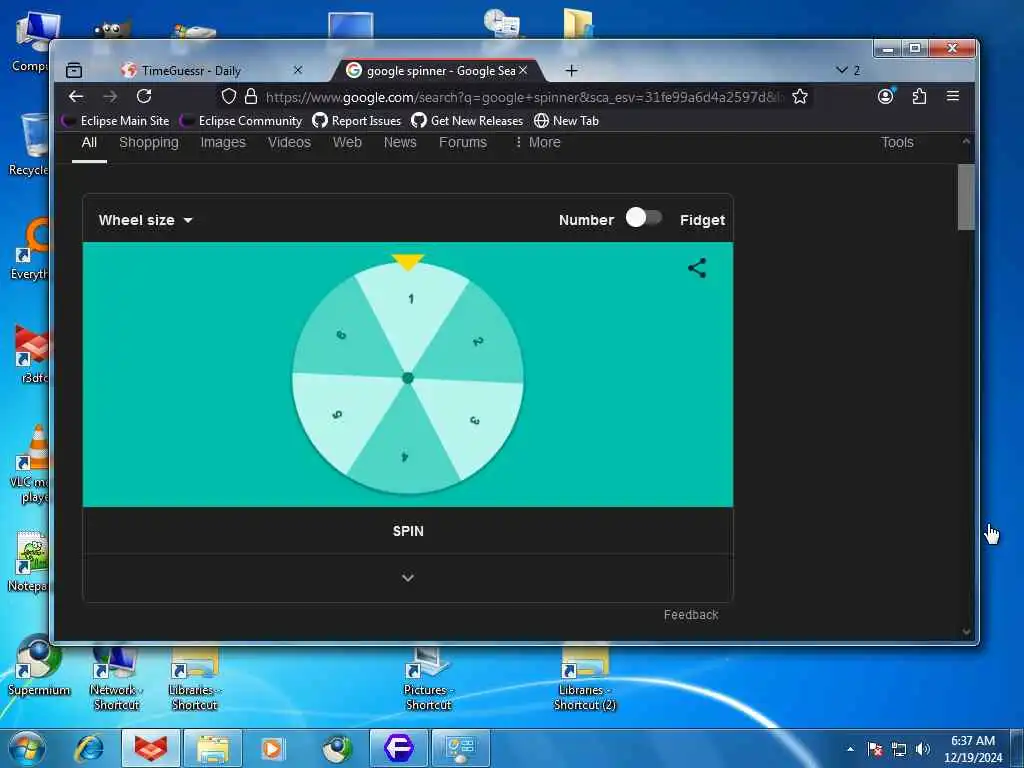
Task: Expand the spinner card with the down chevron
Action: [408, 578]
